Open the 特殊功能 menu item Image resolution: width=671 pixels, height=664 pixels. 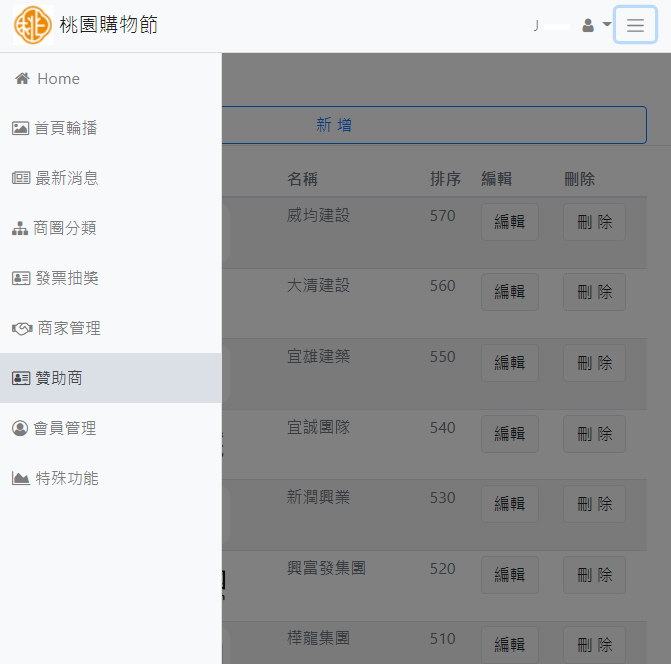(x=111, y=478)
